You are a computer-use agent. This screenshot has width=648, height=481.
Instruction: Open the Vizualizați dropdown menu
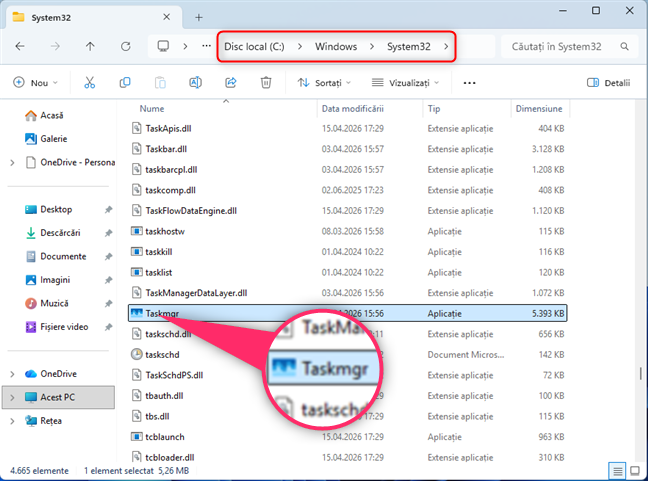(x=405, y=83)
